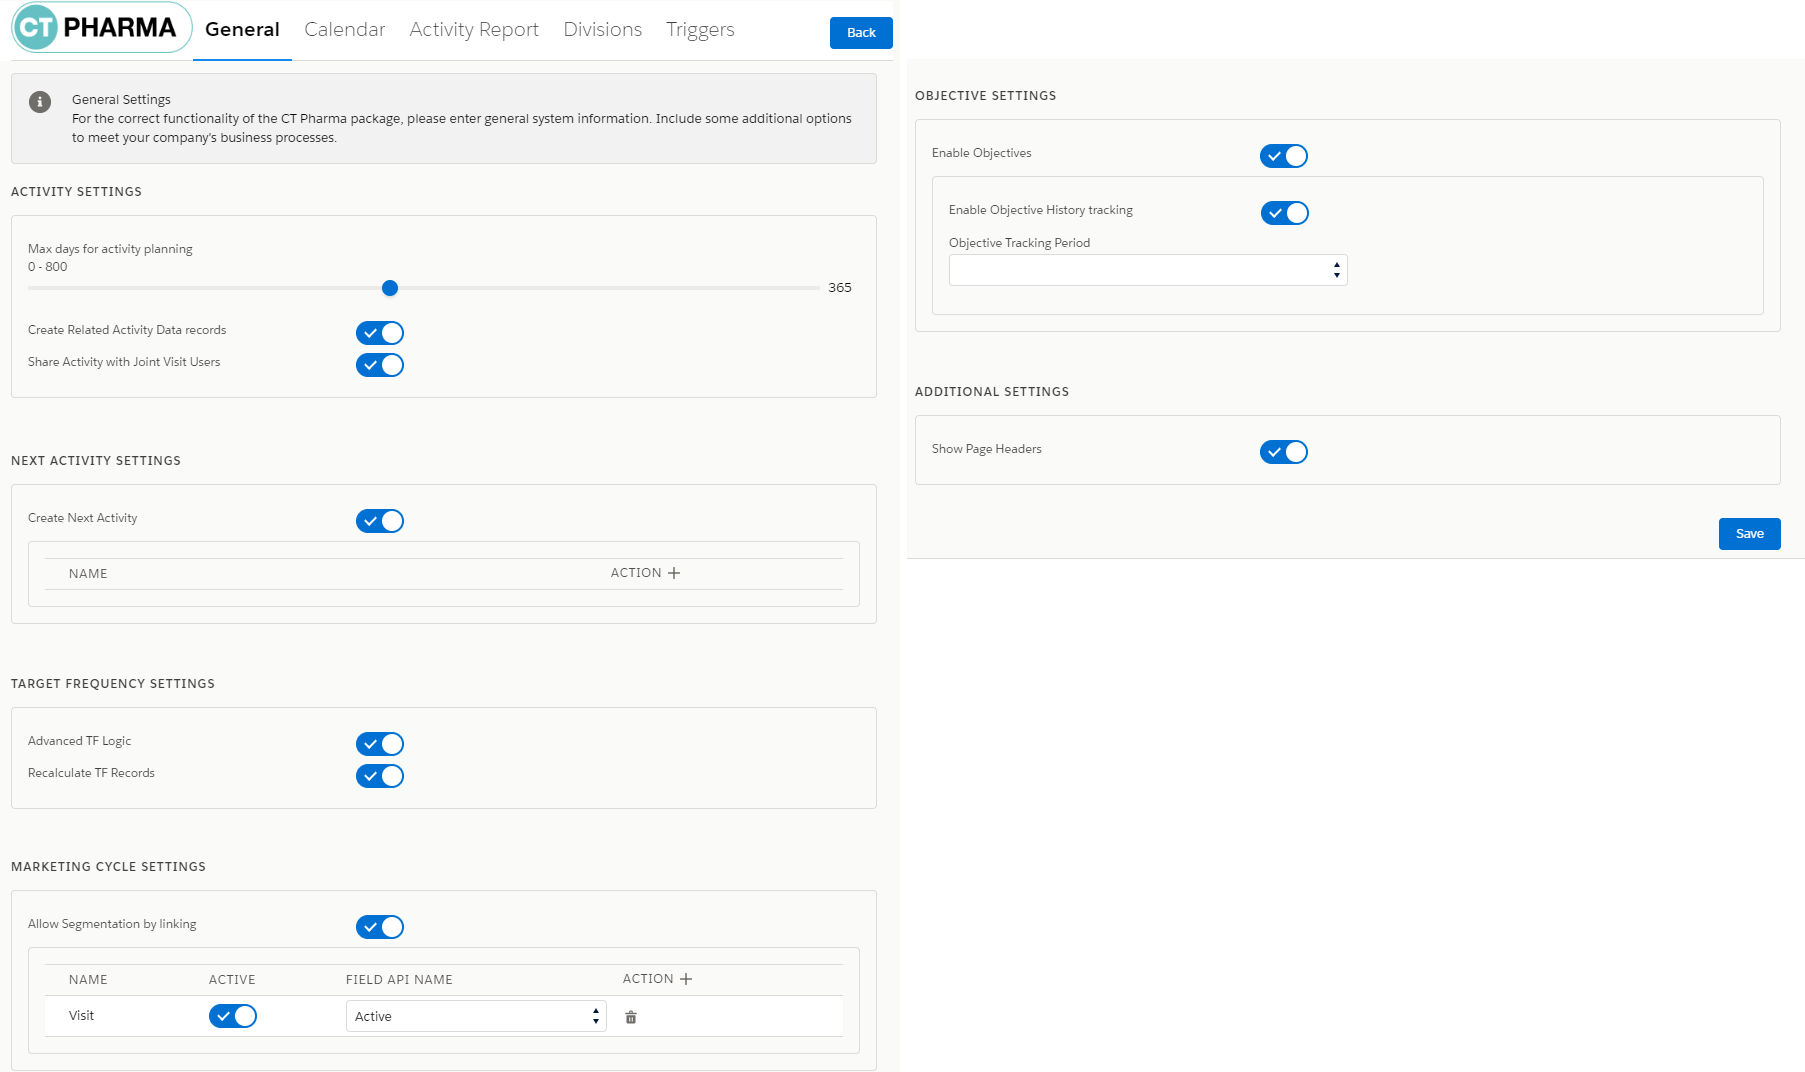Click the Back button

coord(861,33)
